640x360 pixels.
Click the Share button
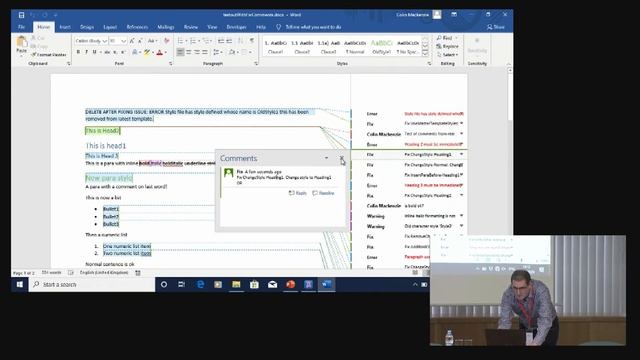tap(496, 27)
